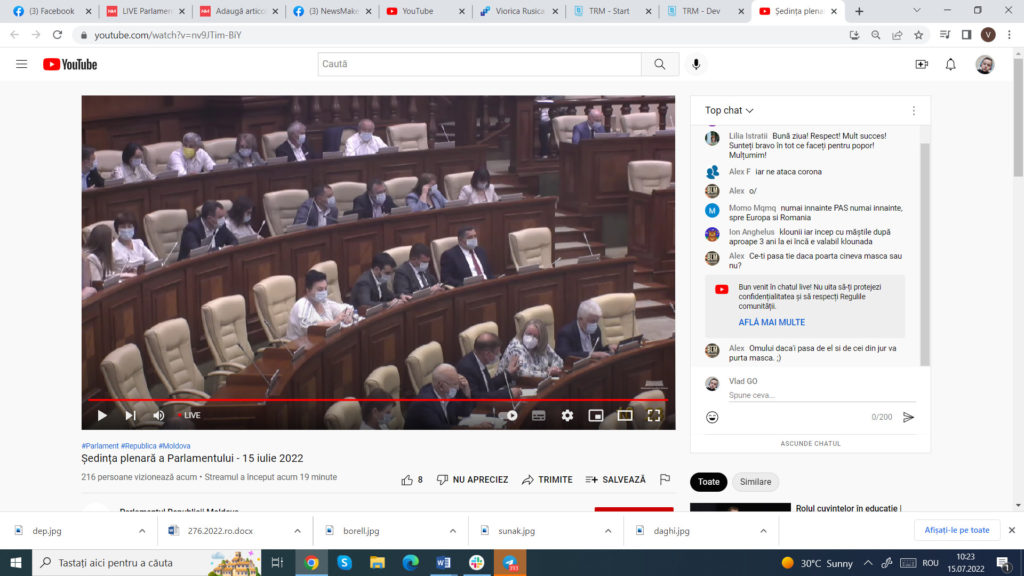
Task: Open the chat scrollbar
Action: 925,255
